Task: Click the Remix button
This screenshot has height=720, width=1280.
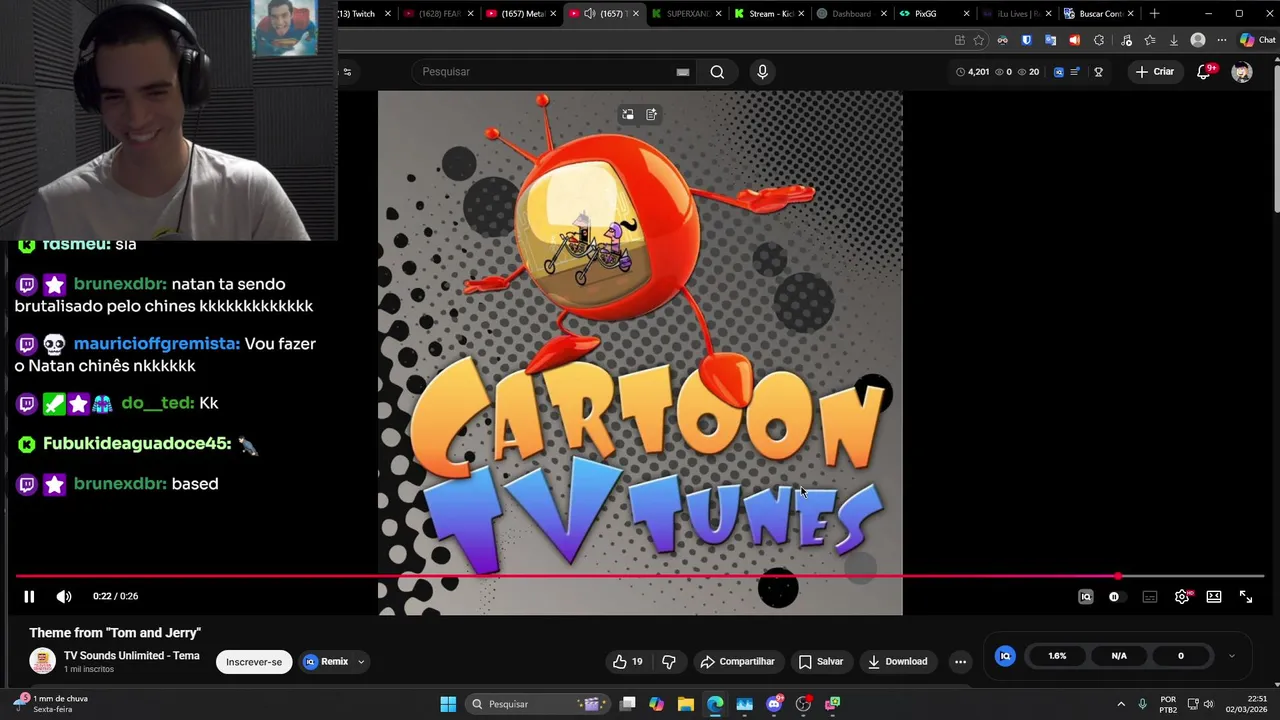Action: point(326,662)
